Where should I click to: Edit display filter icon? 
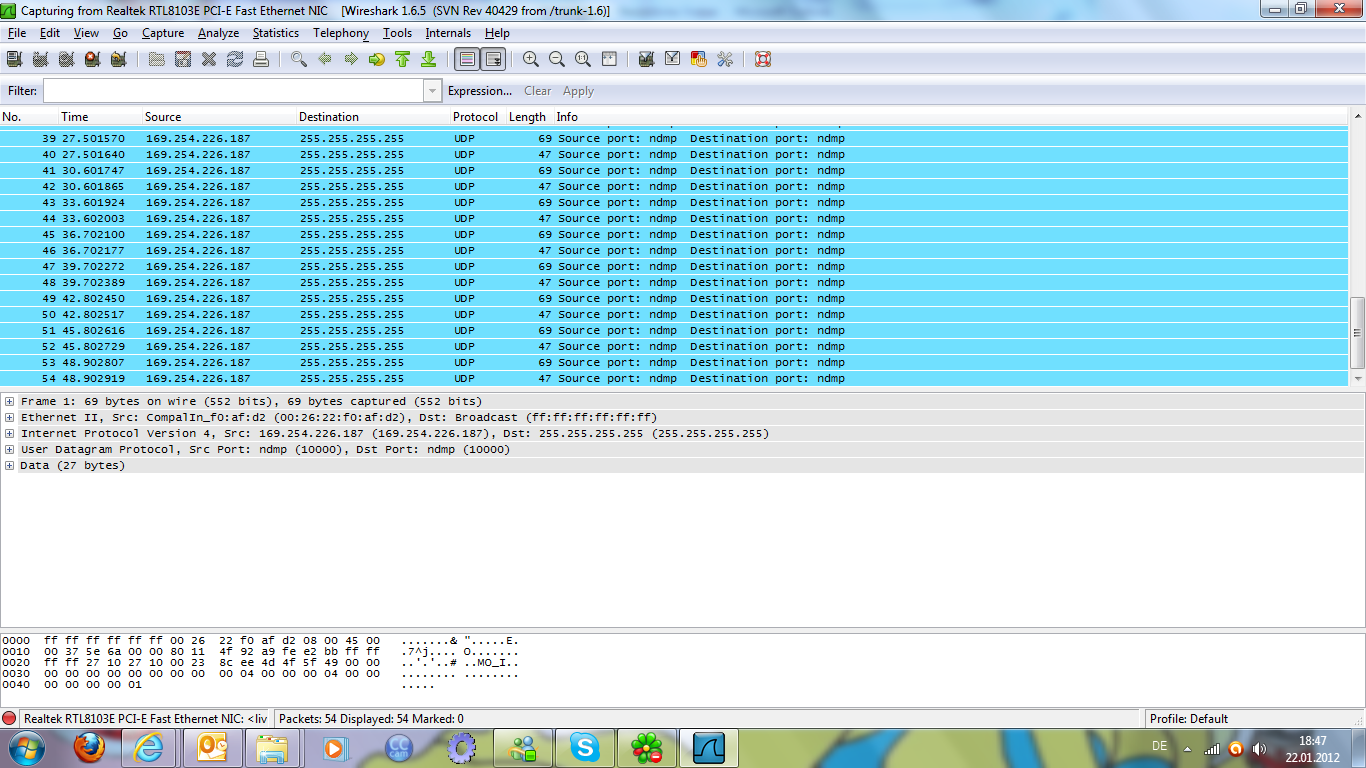[673, 59]
